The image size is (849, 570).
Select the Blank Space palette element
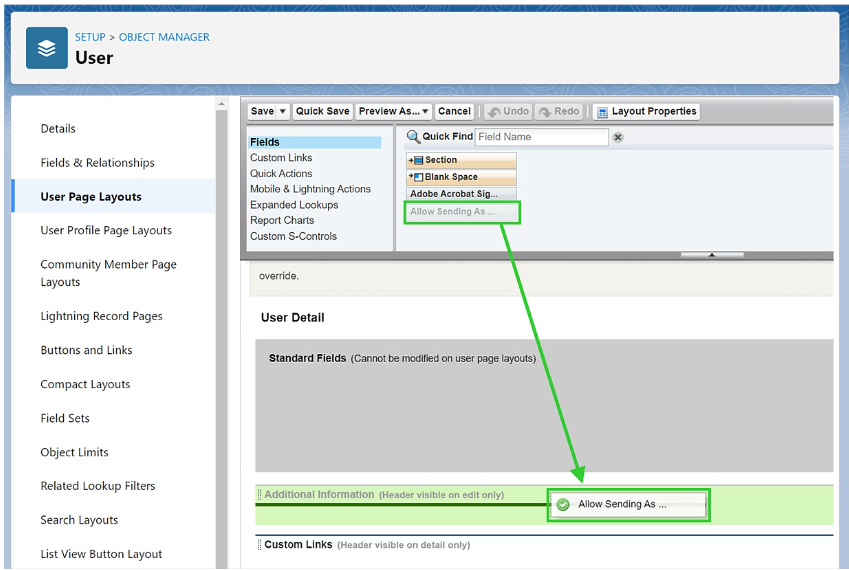461,177
